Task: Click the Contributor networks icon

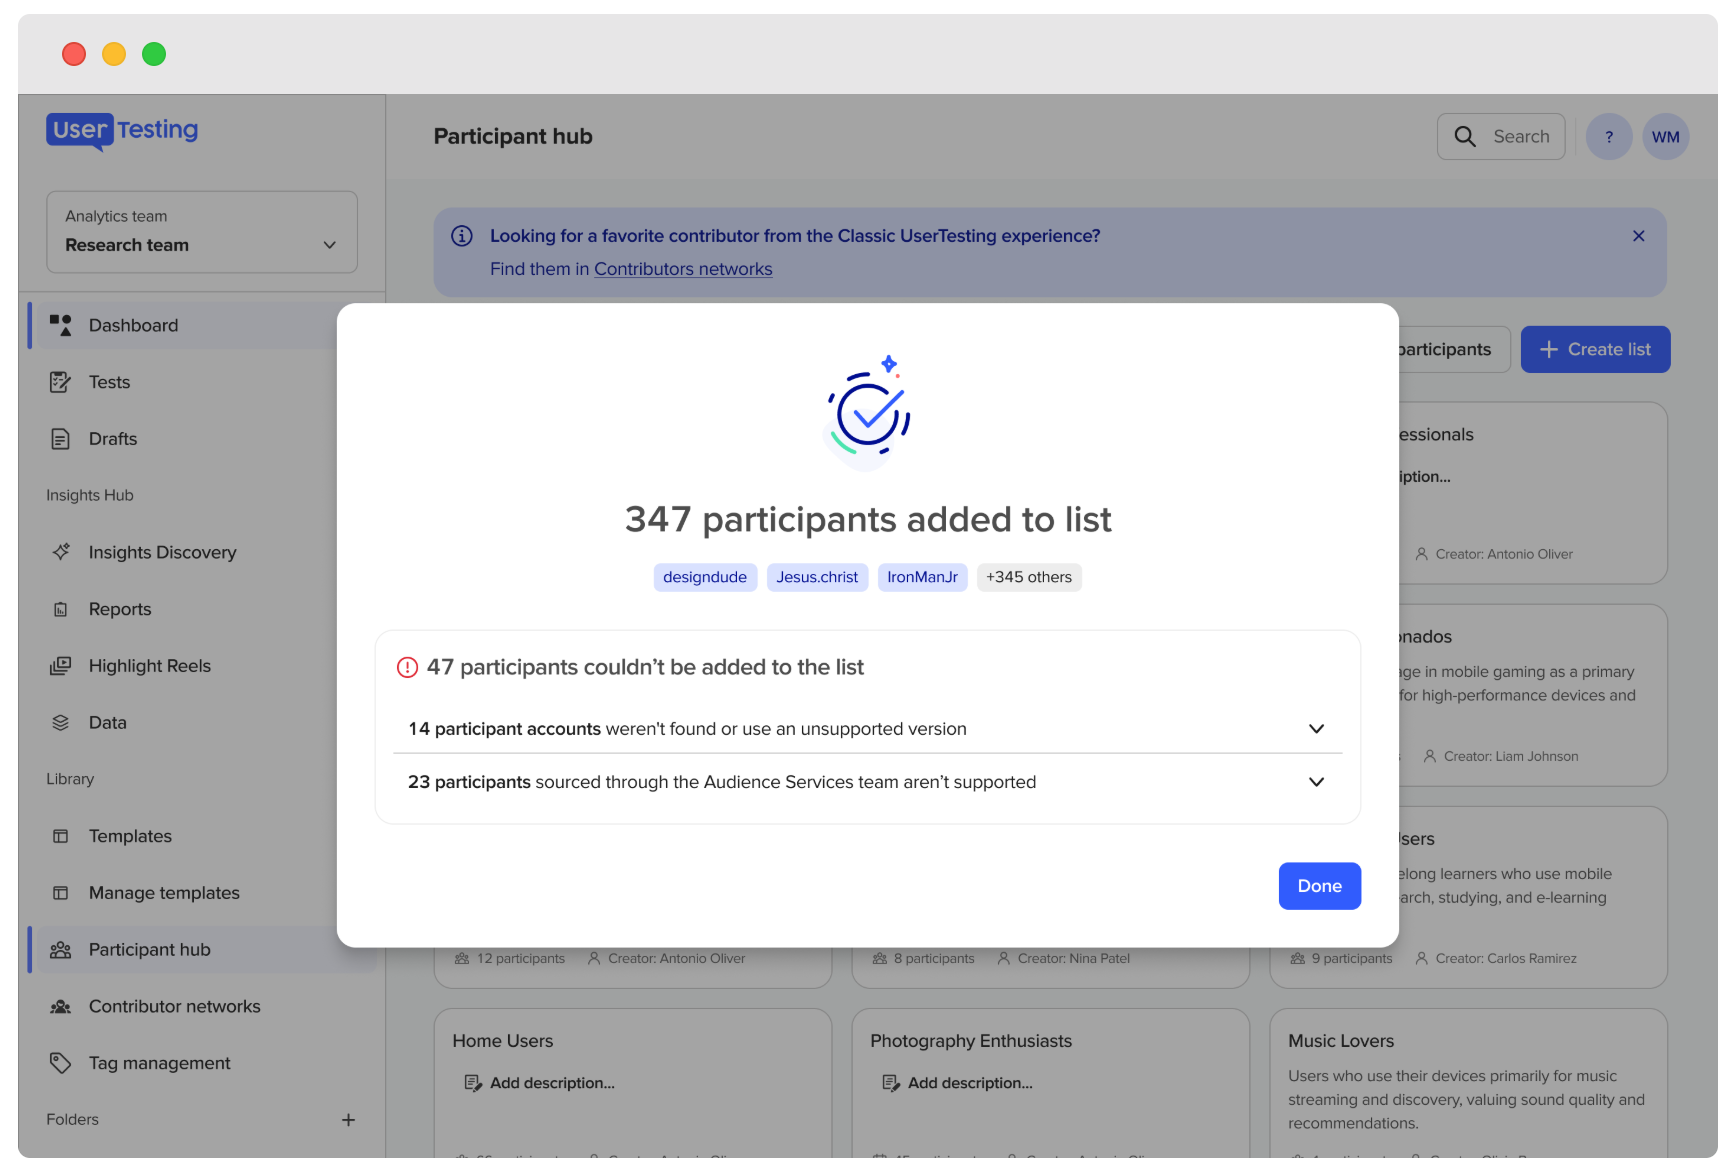Action: (x=60, y=1007)
